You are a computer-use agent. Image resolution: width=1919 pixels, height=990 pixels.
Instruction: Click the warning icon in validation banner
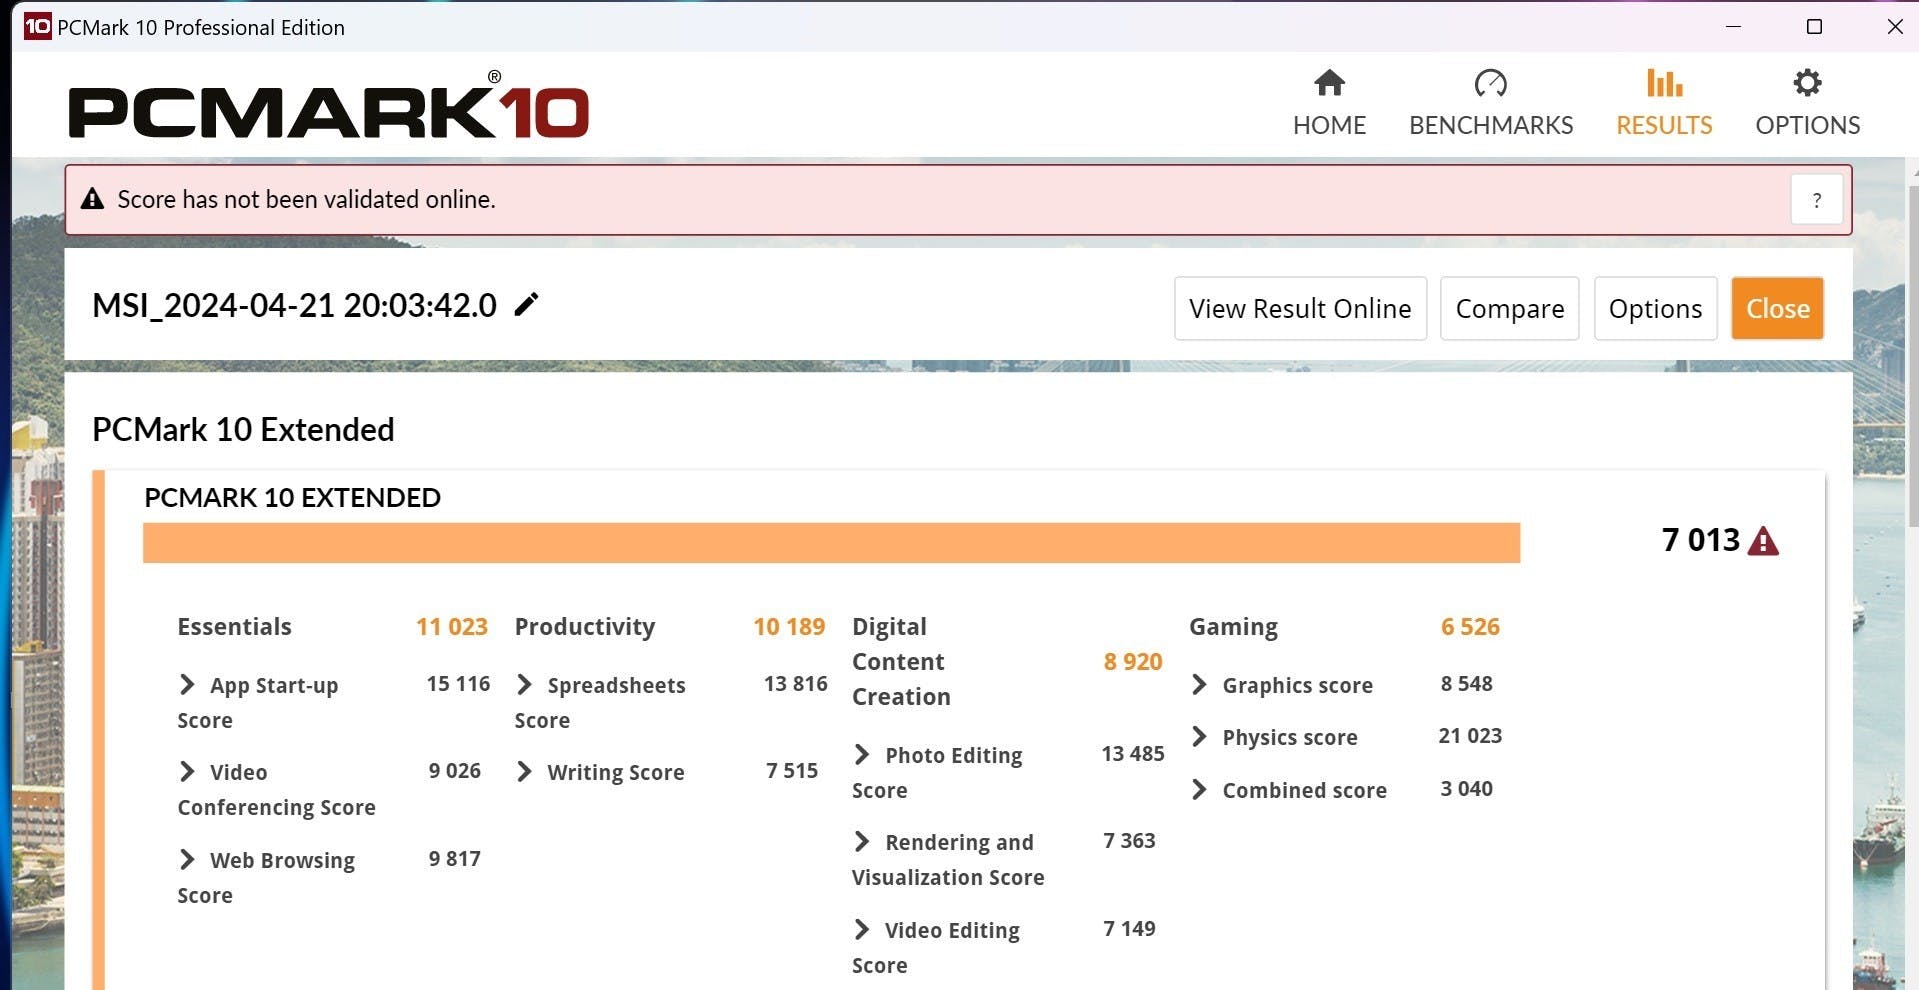pos(92,199)
